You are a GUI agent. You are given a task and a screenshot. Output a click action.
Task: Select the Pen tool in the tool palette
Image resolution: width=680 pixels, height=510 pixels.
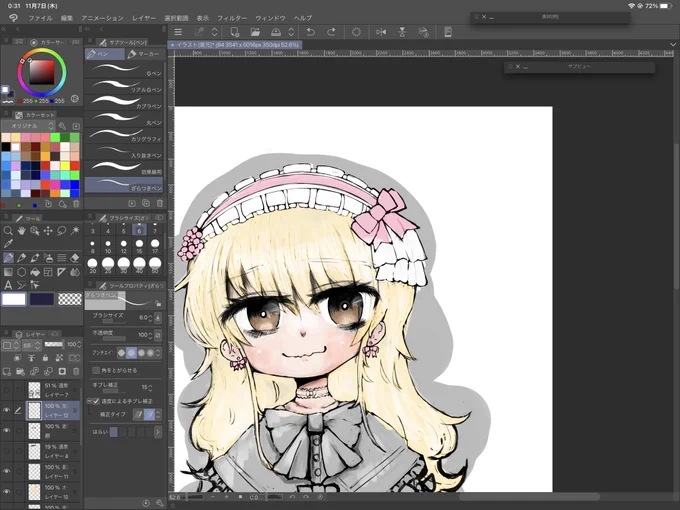coord(8,258)
